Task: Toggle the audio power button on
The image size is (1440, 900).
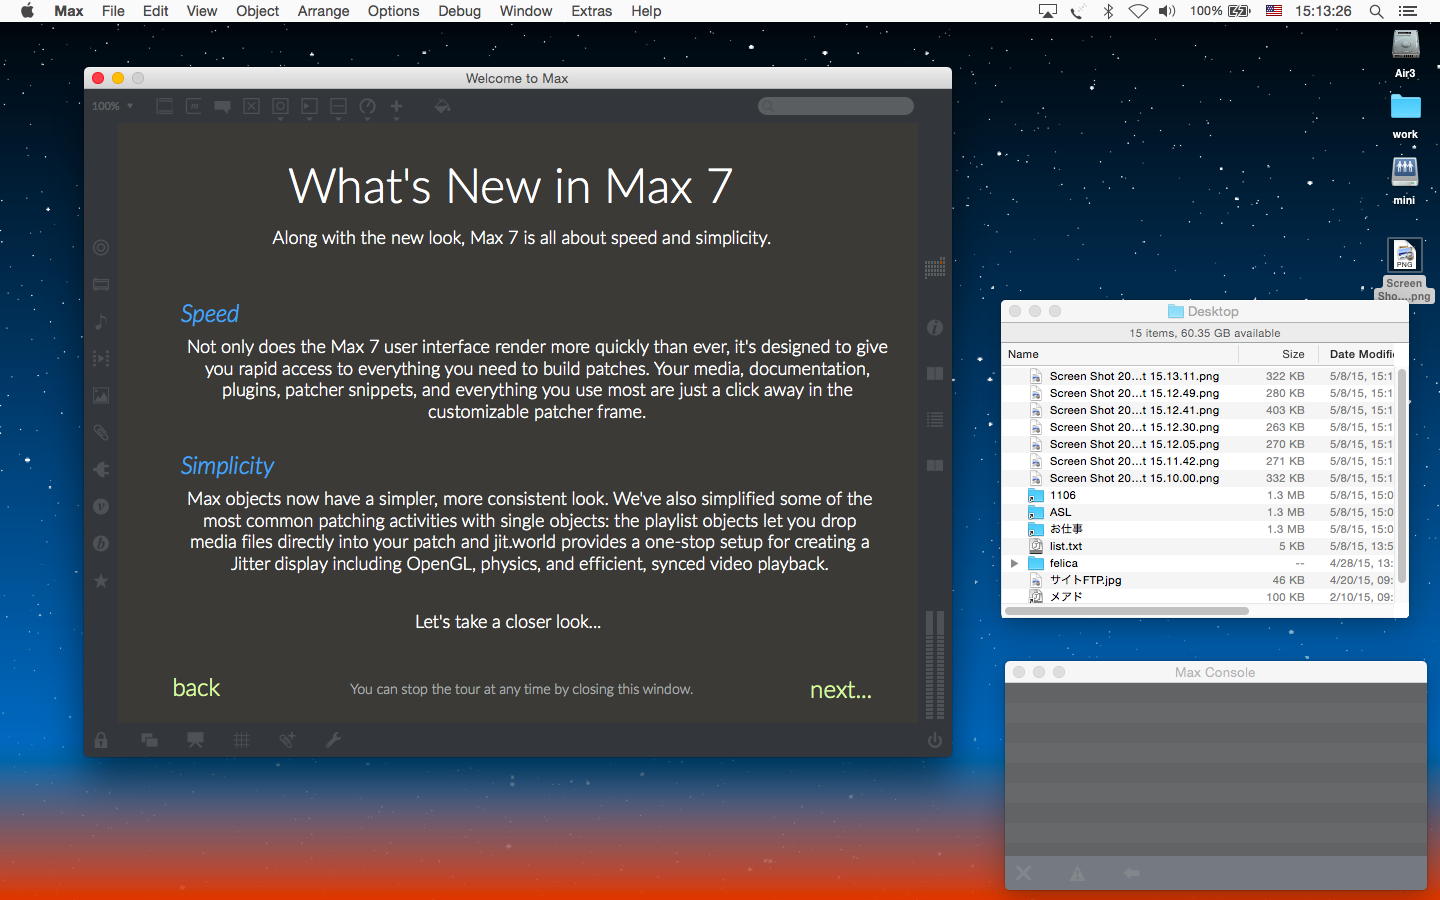Action: [935, 740]
